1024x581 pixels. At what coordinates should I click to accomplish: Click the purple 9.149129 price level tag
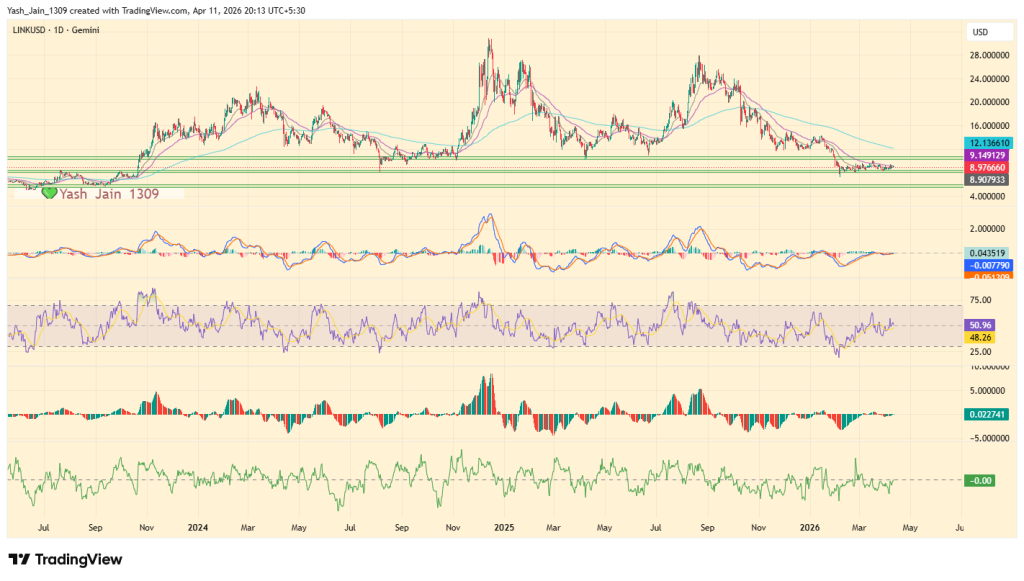pos(985,157)
